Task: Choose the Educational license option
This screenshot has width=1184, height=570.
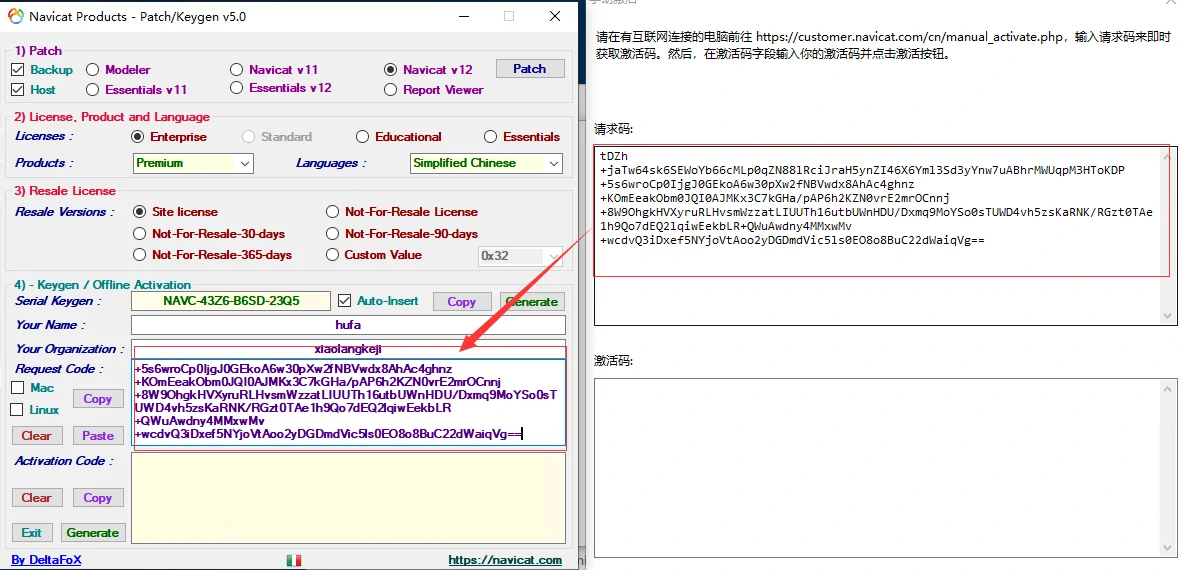Action: point(362,137)
